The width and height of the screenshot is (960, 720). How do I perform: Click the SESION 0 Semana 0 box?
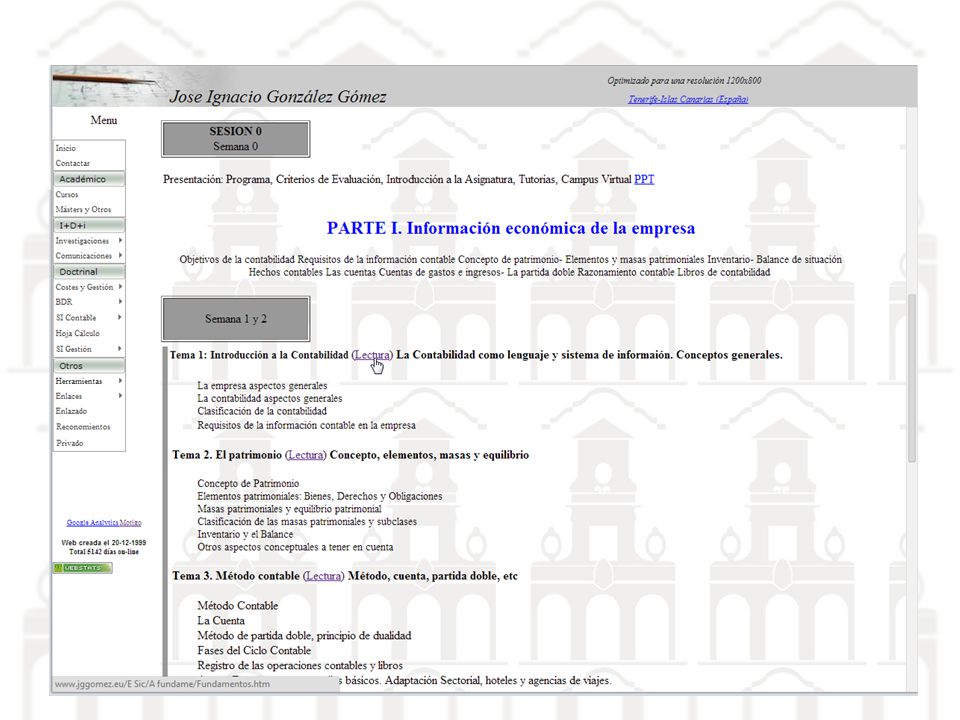(236, 139)
